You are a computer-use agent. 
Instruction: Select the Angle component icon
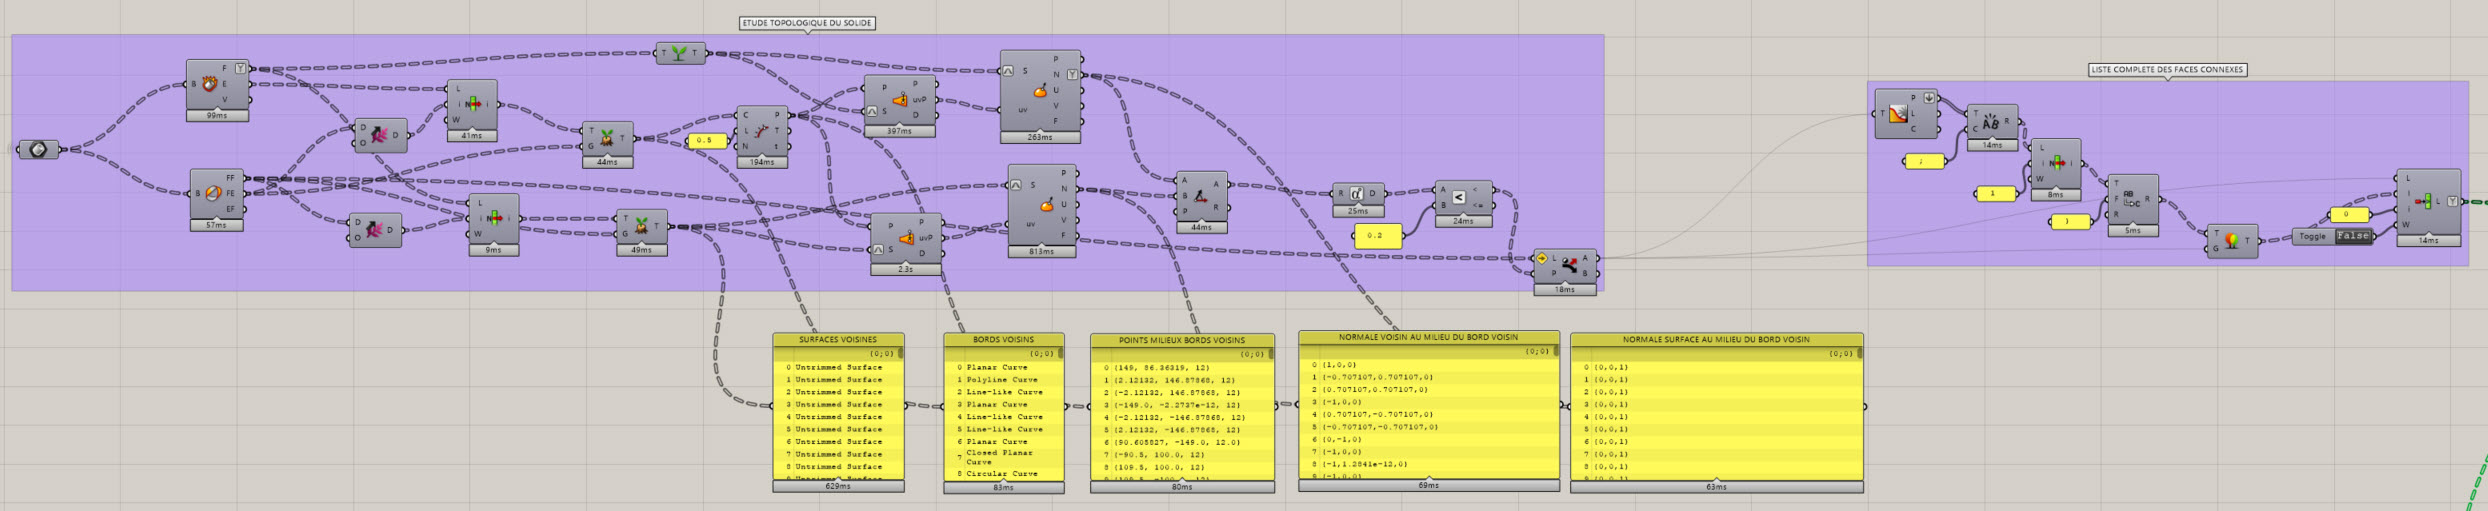coord(1200,195)
